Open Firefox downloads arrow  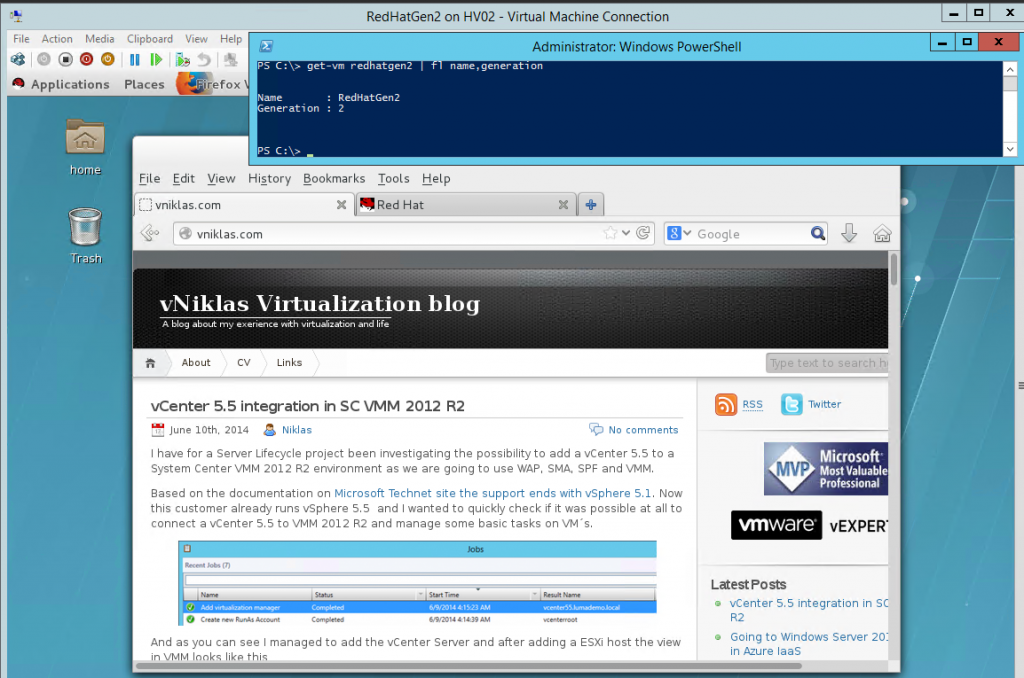tap(849, 233)
